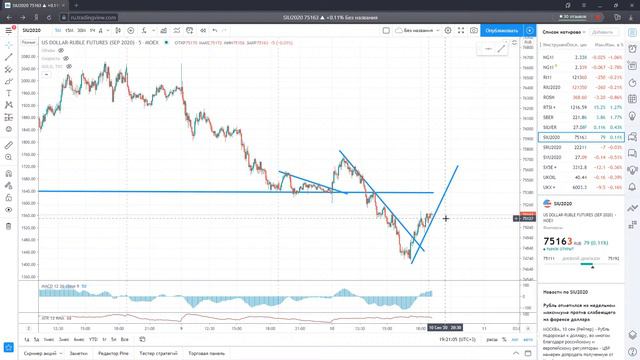The image size is (640, 360).
Task: Open the emoji icons tool
Action: click(x=9, y=129)
